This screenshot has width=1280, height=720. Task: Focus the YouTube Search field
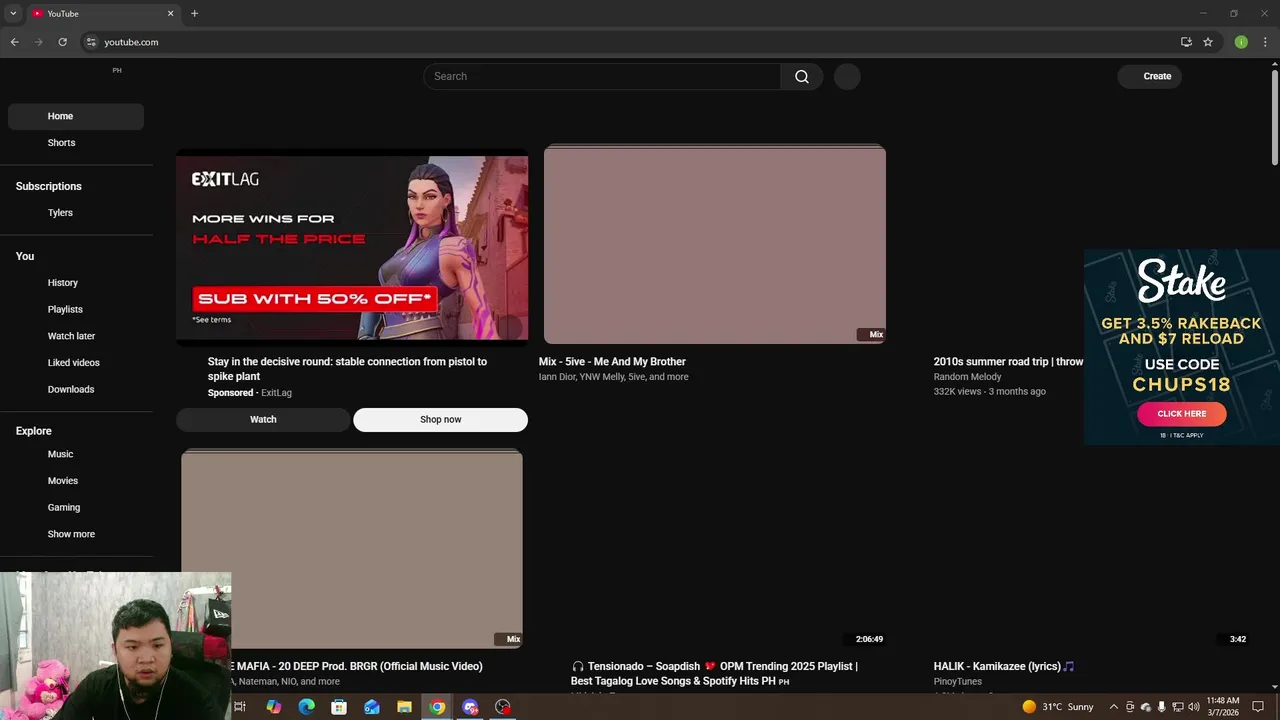(x=602, y=76)
